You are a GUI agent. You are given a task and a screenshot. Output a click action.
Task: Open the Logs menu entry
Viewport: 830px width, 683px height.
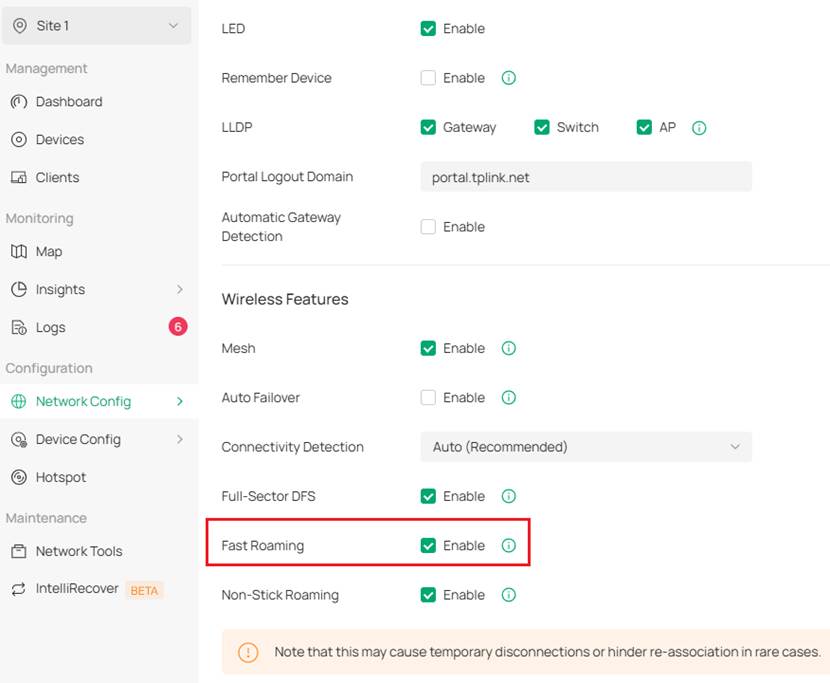pos(50,328)
